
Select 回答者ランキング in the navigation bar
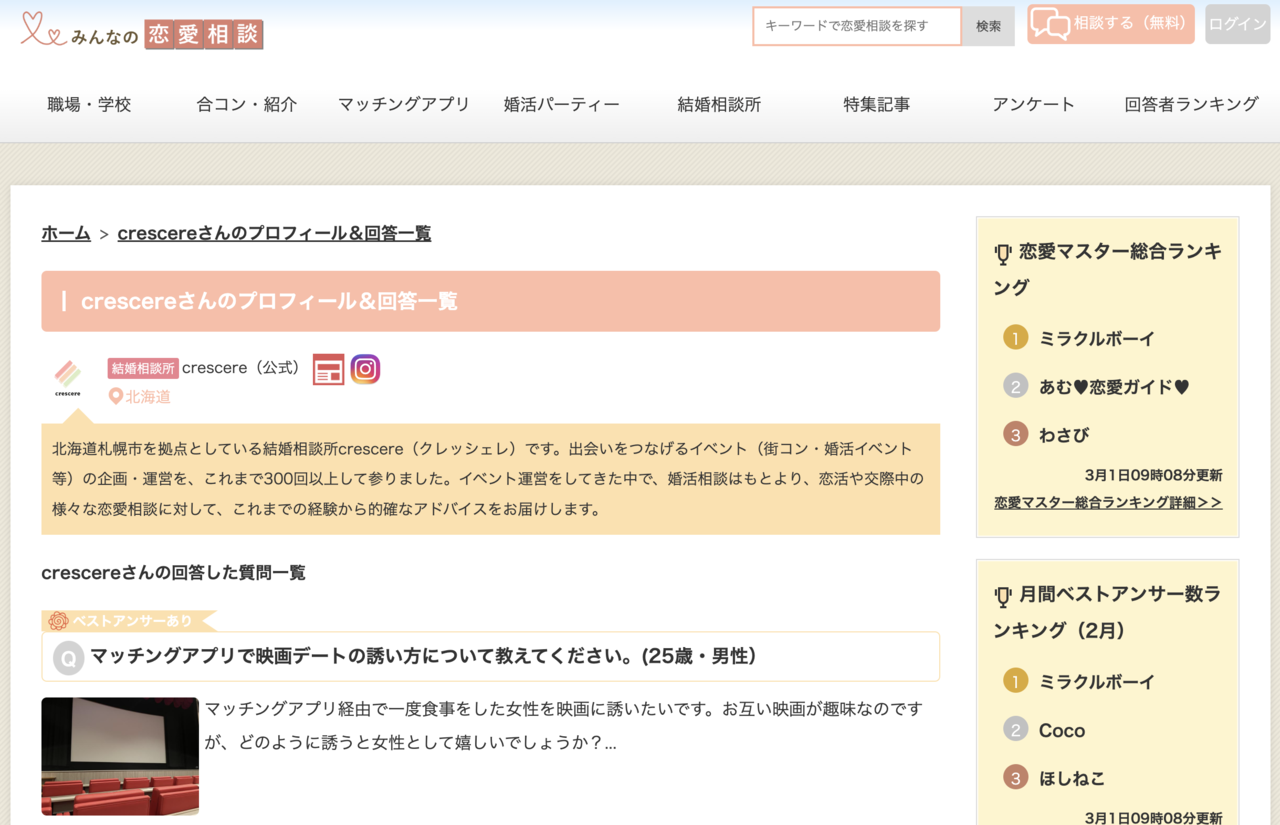(1191, 104)
